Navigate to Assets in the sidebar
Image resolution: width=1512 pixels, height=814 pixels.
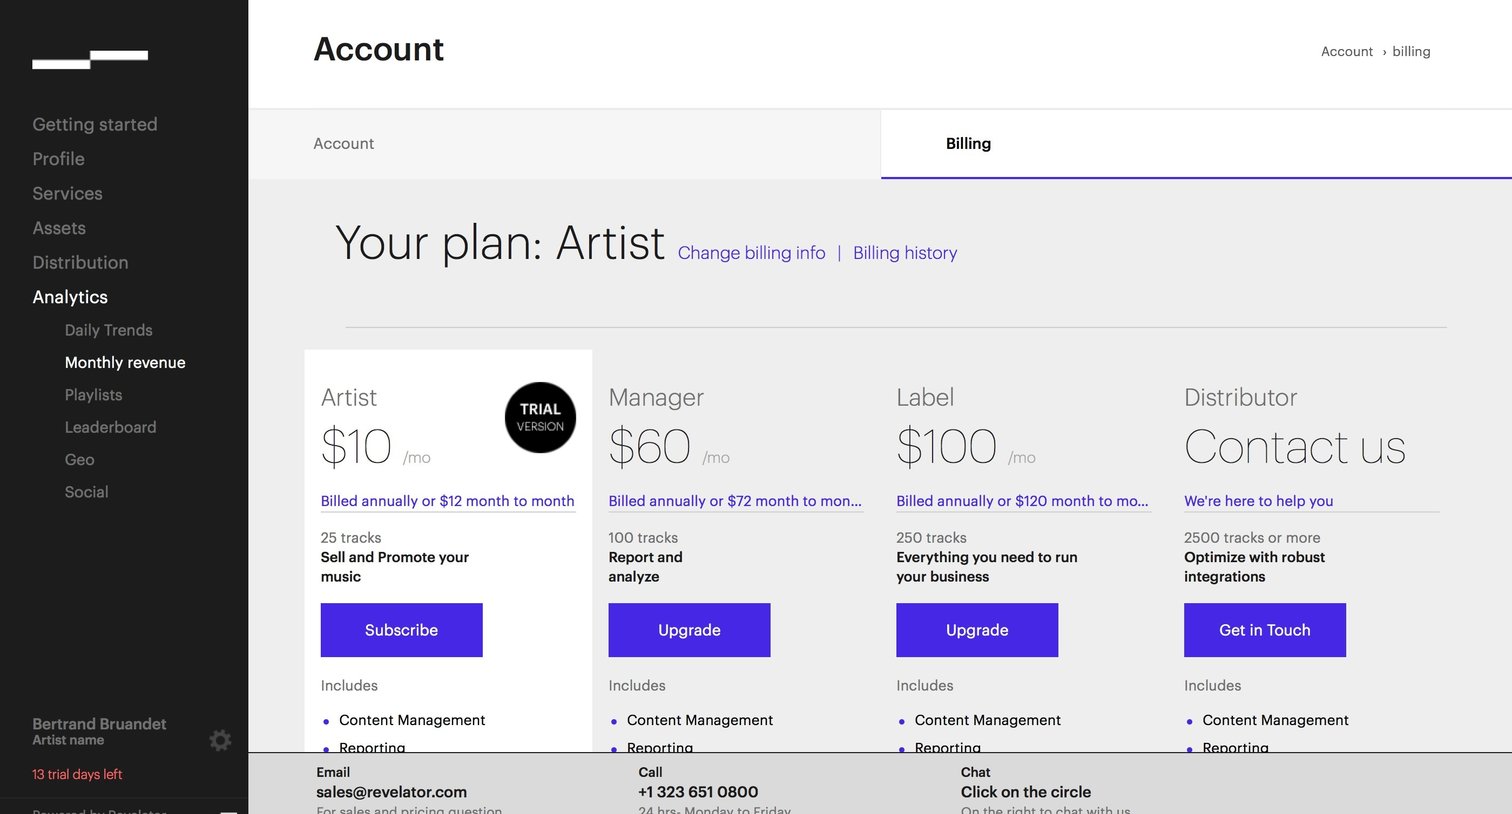tap(59, 228)
